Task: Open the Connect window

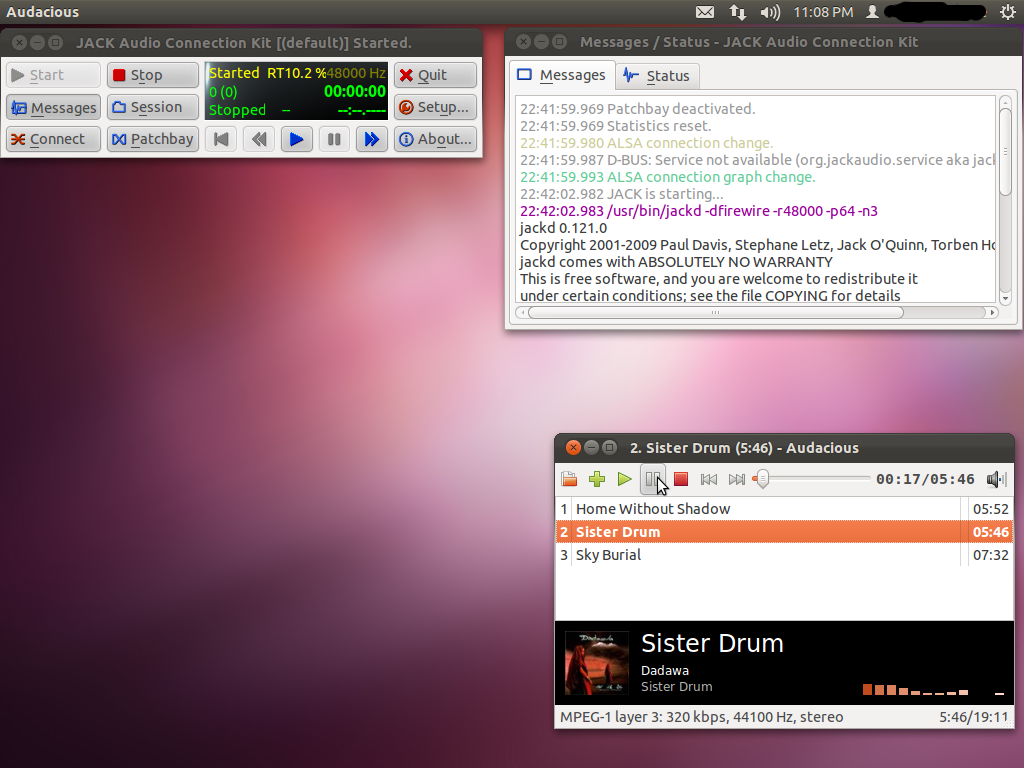Action: (x=54, y=139)
